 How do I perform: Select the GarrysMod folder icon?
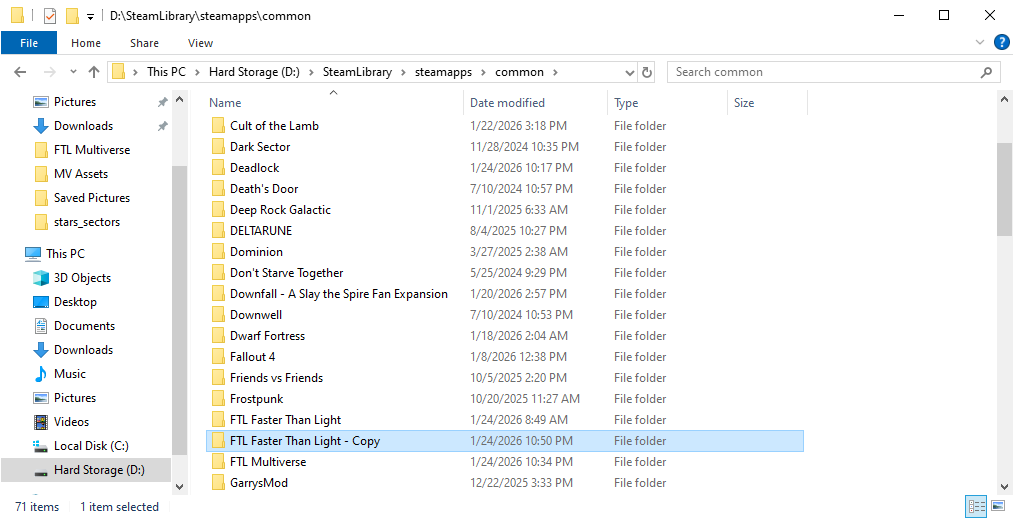[218, 483]
